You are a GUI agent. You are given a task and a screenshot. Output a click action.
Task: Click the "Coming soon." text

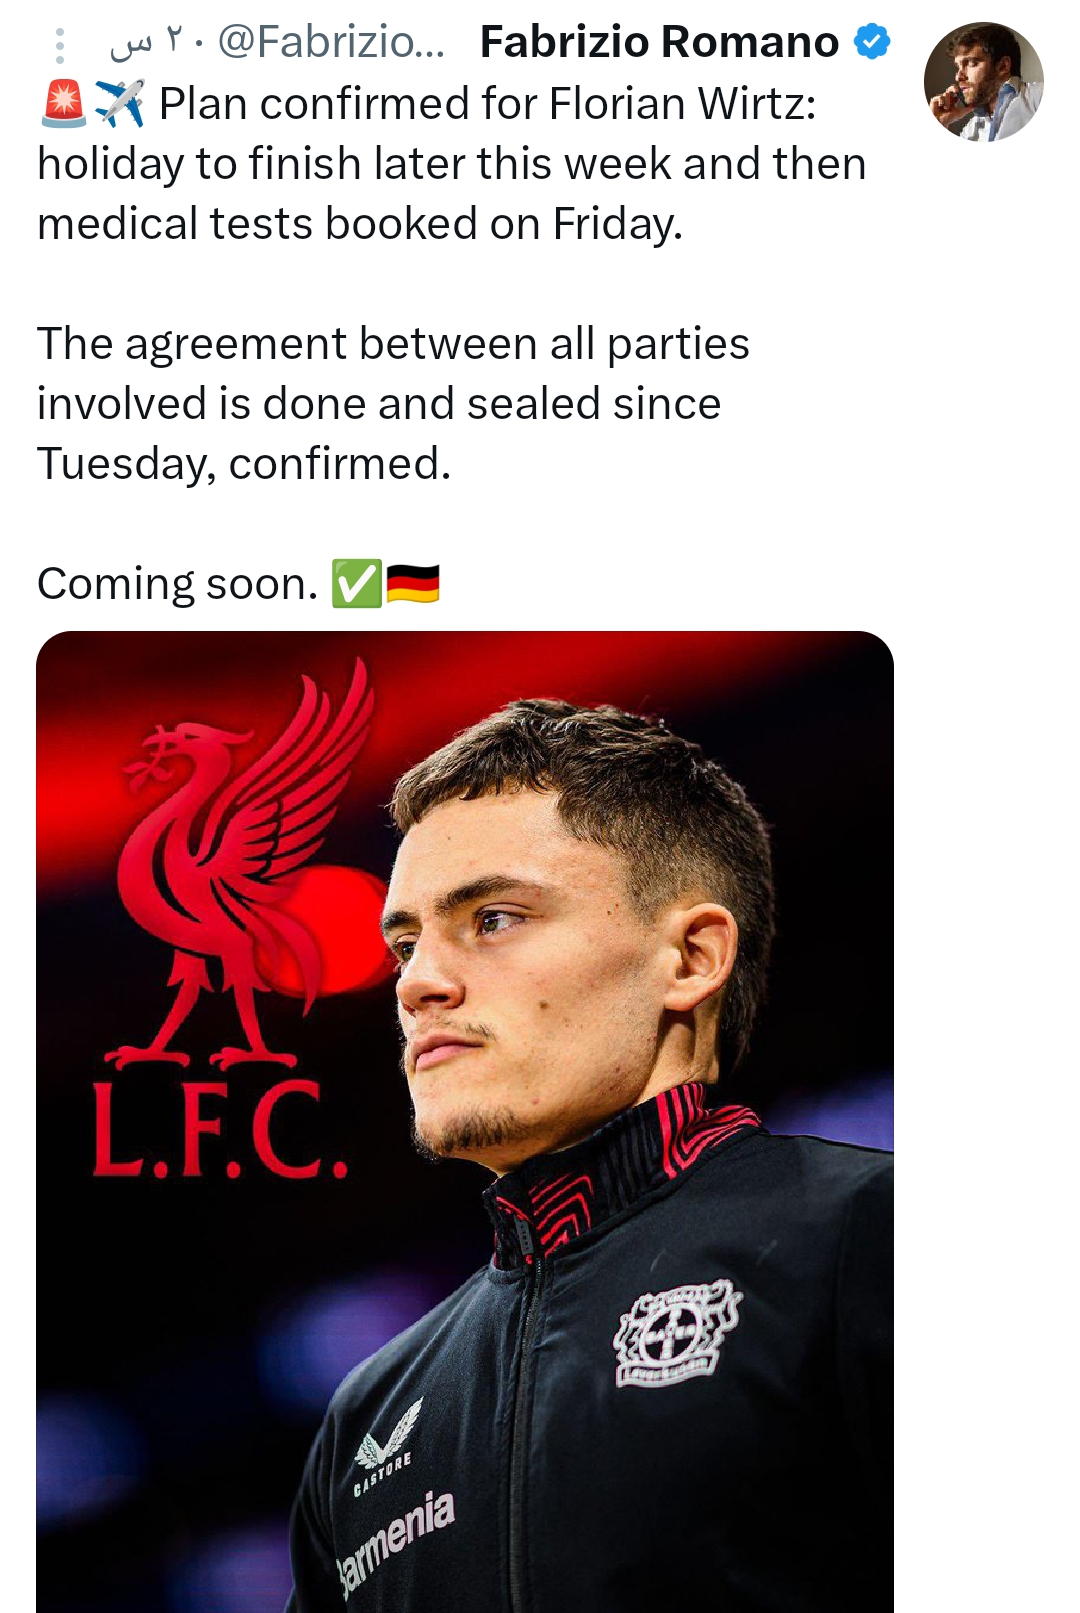(x=178, y=584)
